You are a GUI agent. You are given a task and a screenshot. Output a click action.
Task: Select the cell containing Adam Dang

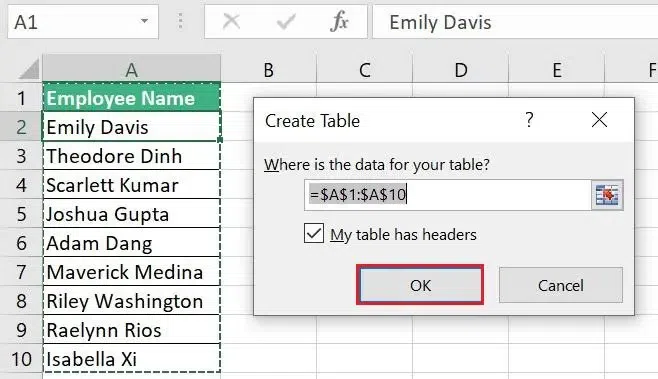coord(131,243)
